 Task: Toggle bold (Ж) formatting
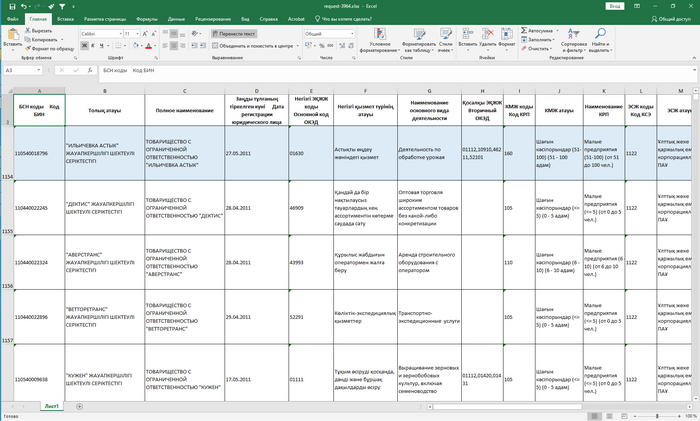(x=84, y=46)
